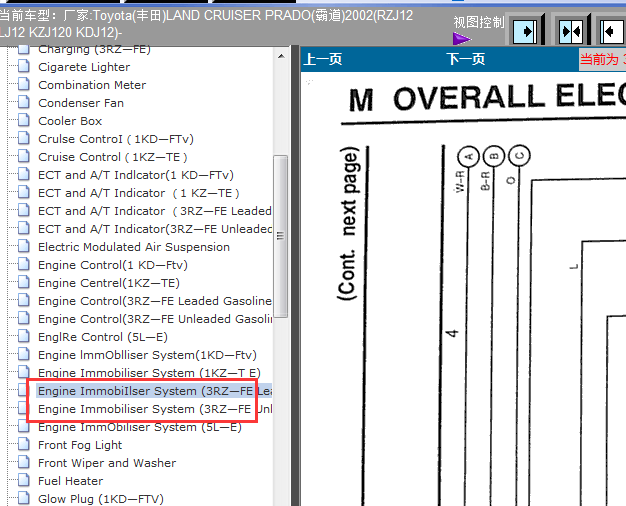This screenshot has height=506, width=626.
Task: Click the 当前为 page status text
Action: coord(602,60)
